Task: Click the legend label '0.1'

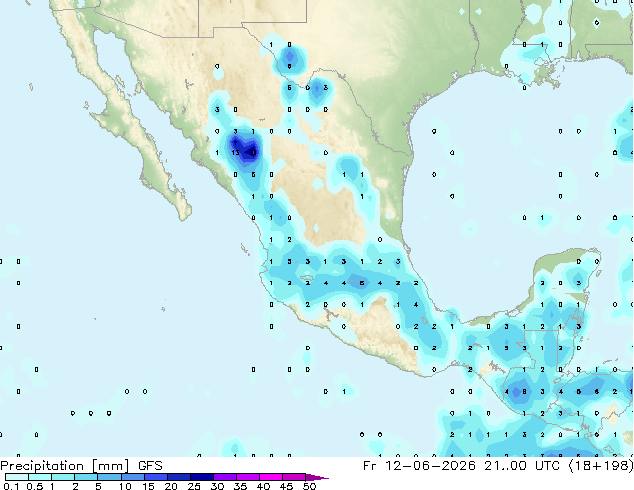Action: 11,486
